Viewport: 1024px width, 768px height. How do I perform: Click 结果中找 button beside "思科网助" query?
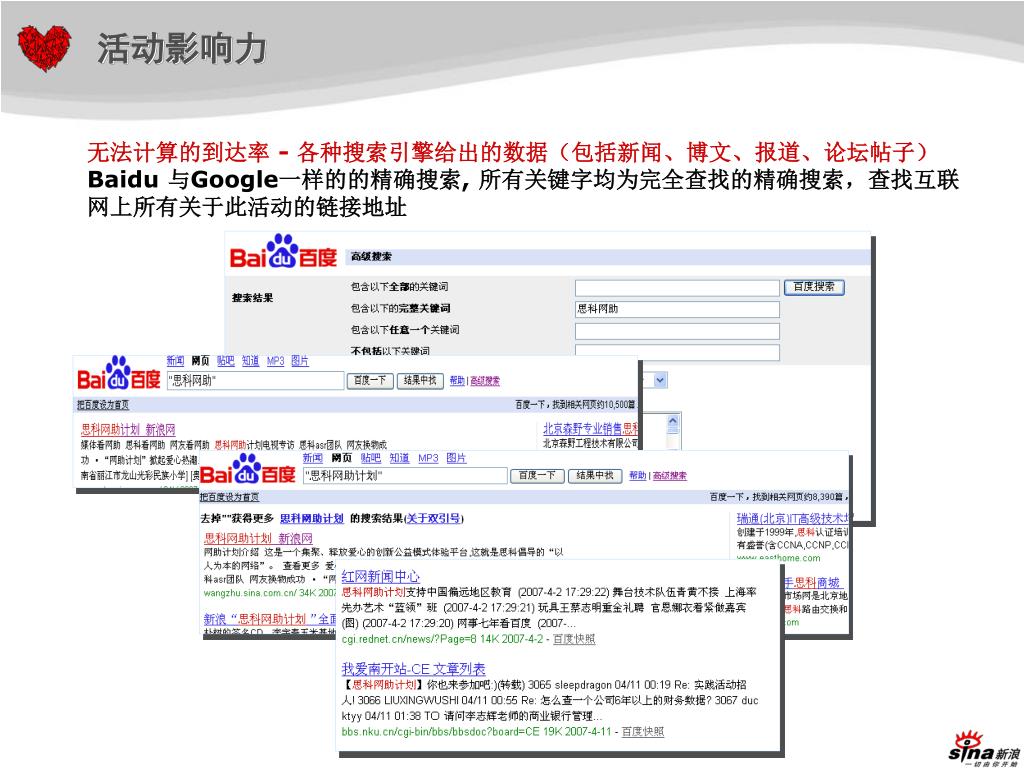tap(420, 381)
